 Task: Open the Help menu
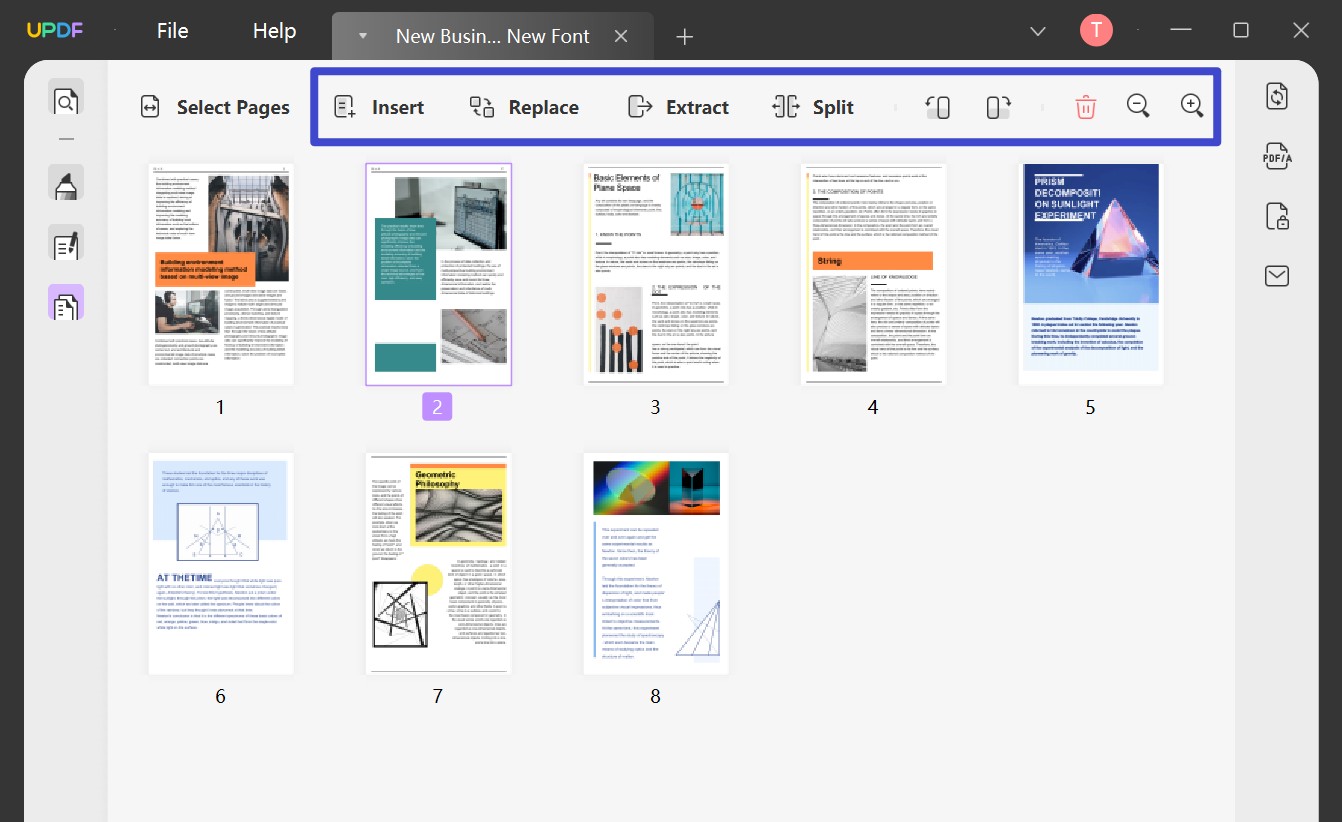(x=274, y=31)
